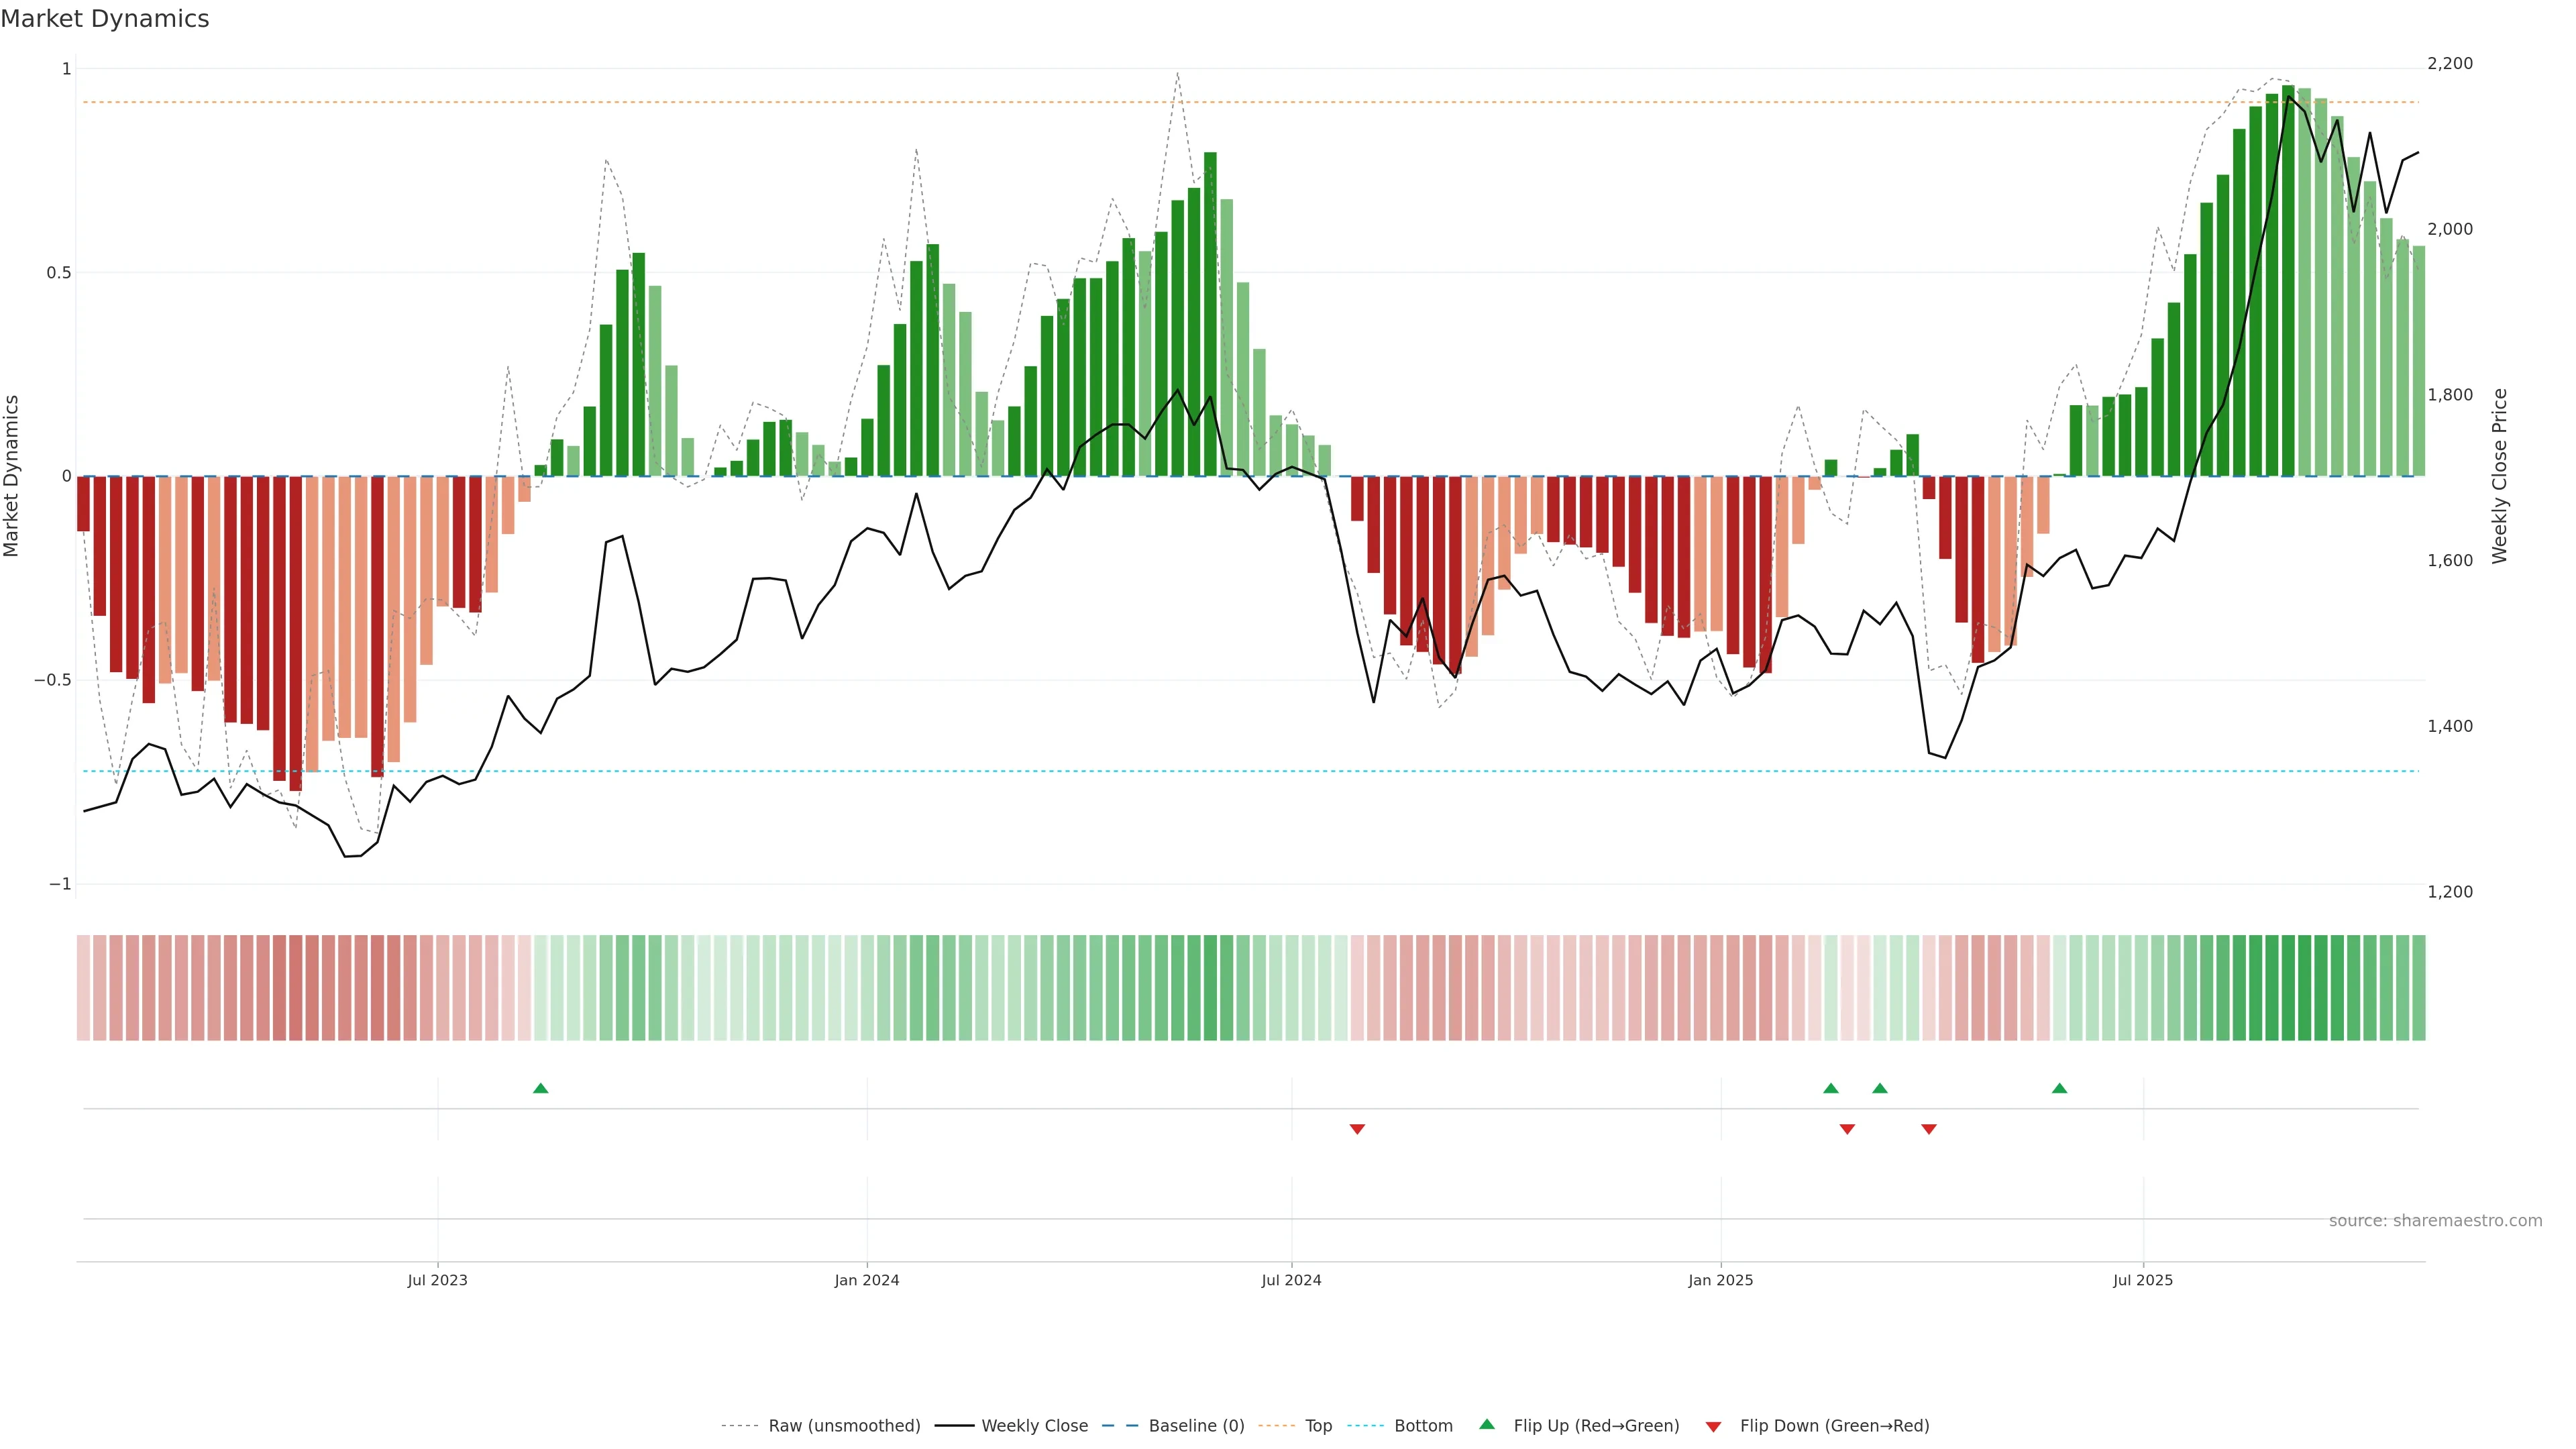Click the green triangle icon in the legend
Image resolution: width=2576 pixels, height=1449 pixels.
click(x=1487, y=1424)
